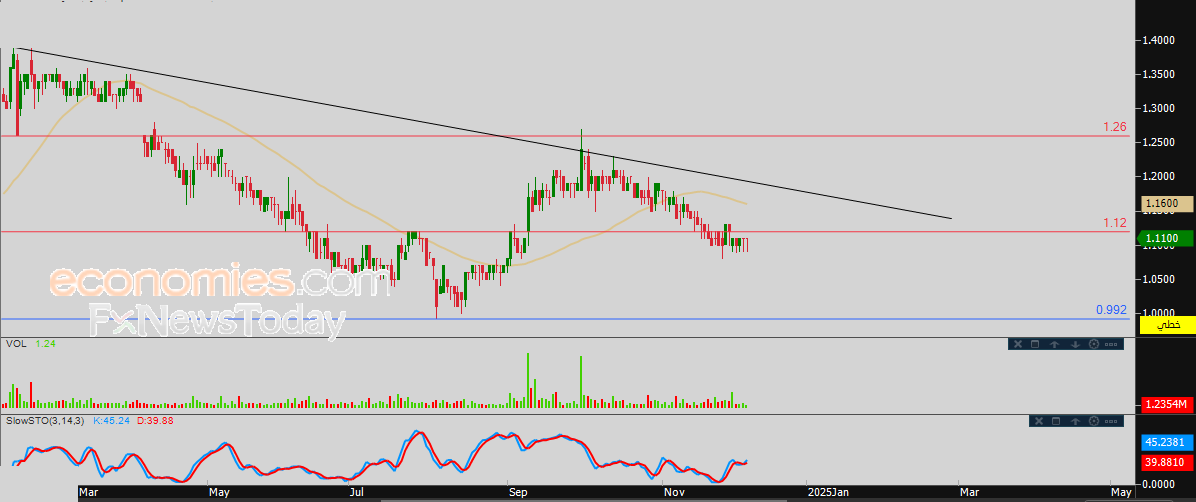This screenshot has height=502, width=1196.
Task: Close the SlowSTO indicator panel
Action: (x=1039, y=421)
